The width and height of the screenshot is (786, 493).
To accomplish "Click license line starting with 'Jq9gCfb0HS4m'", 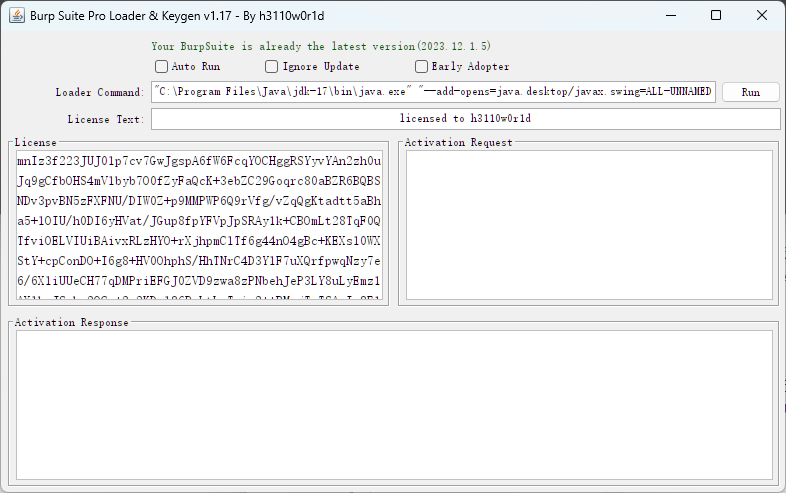I will (x=199, y=181).
